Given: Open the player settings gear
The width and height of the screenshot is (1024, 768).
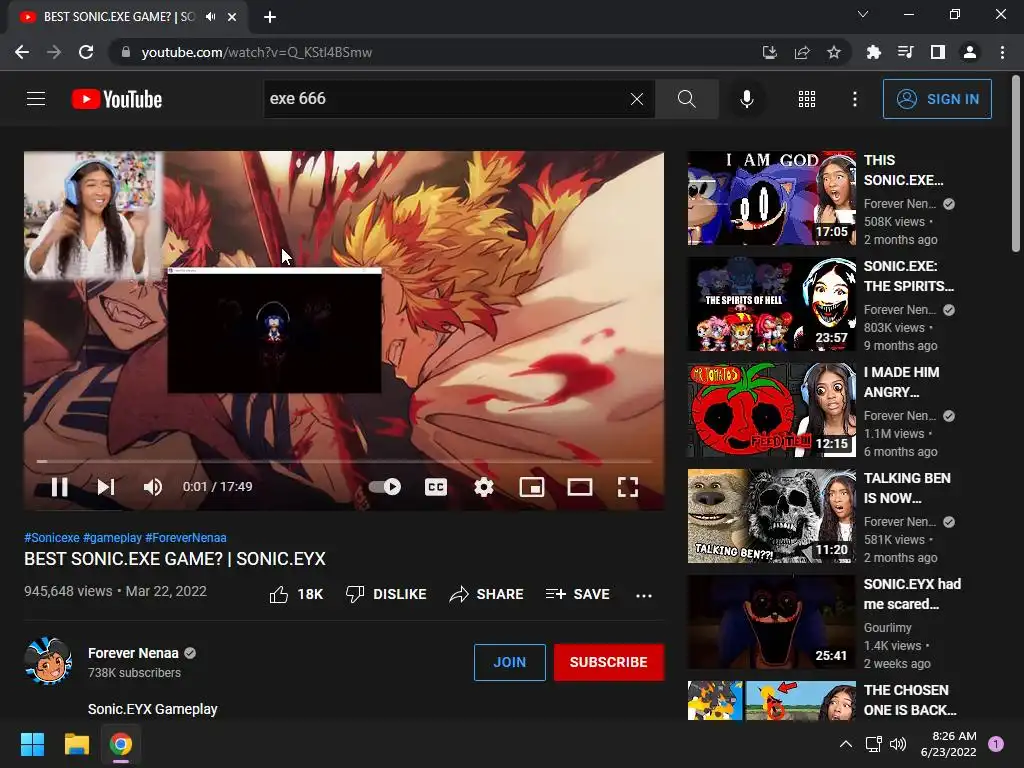Looking at the screenshot, I should coord(483,487).
